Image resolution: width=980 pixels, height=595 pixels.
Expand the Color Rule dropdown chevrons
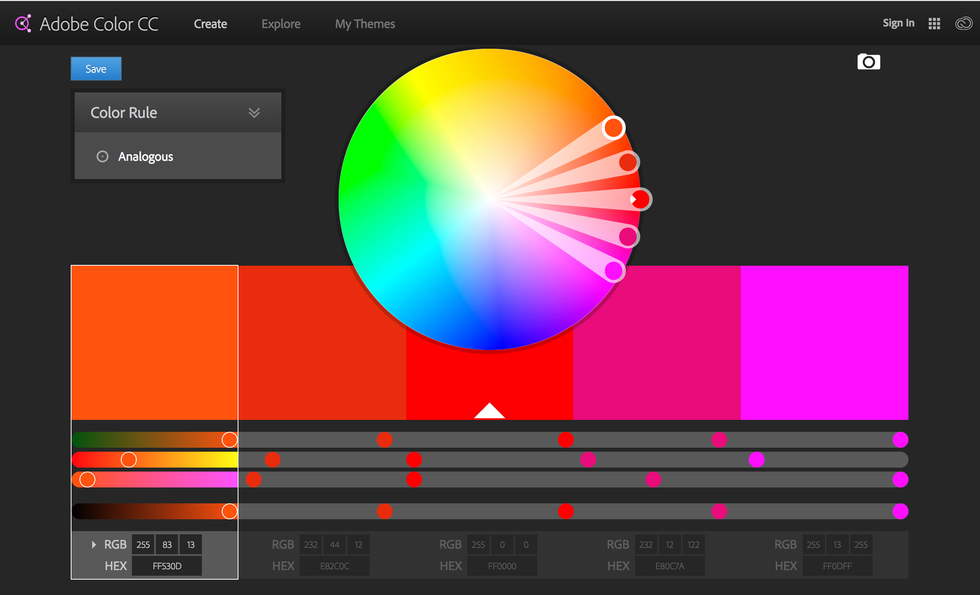[254, 113]
